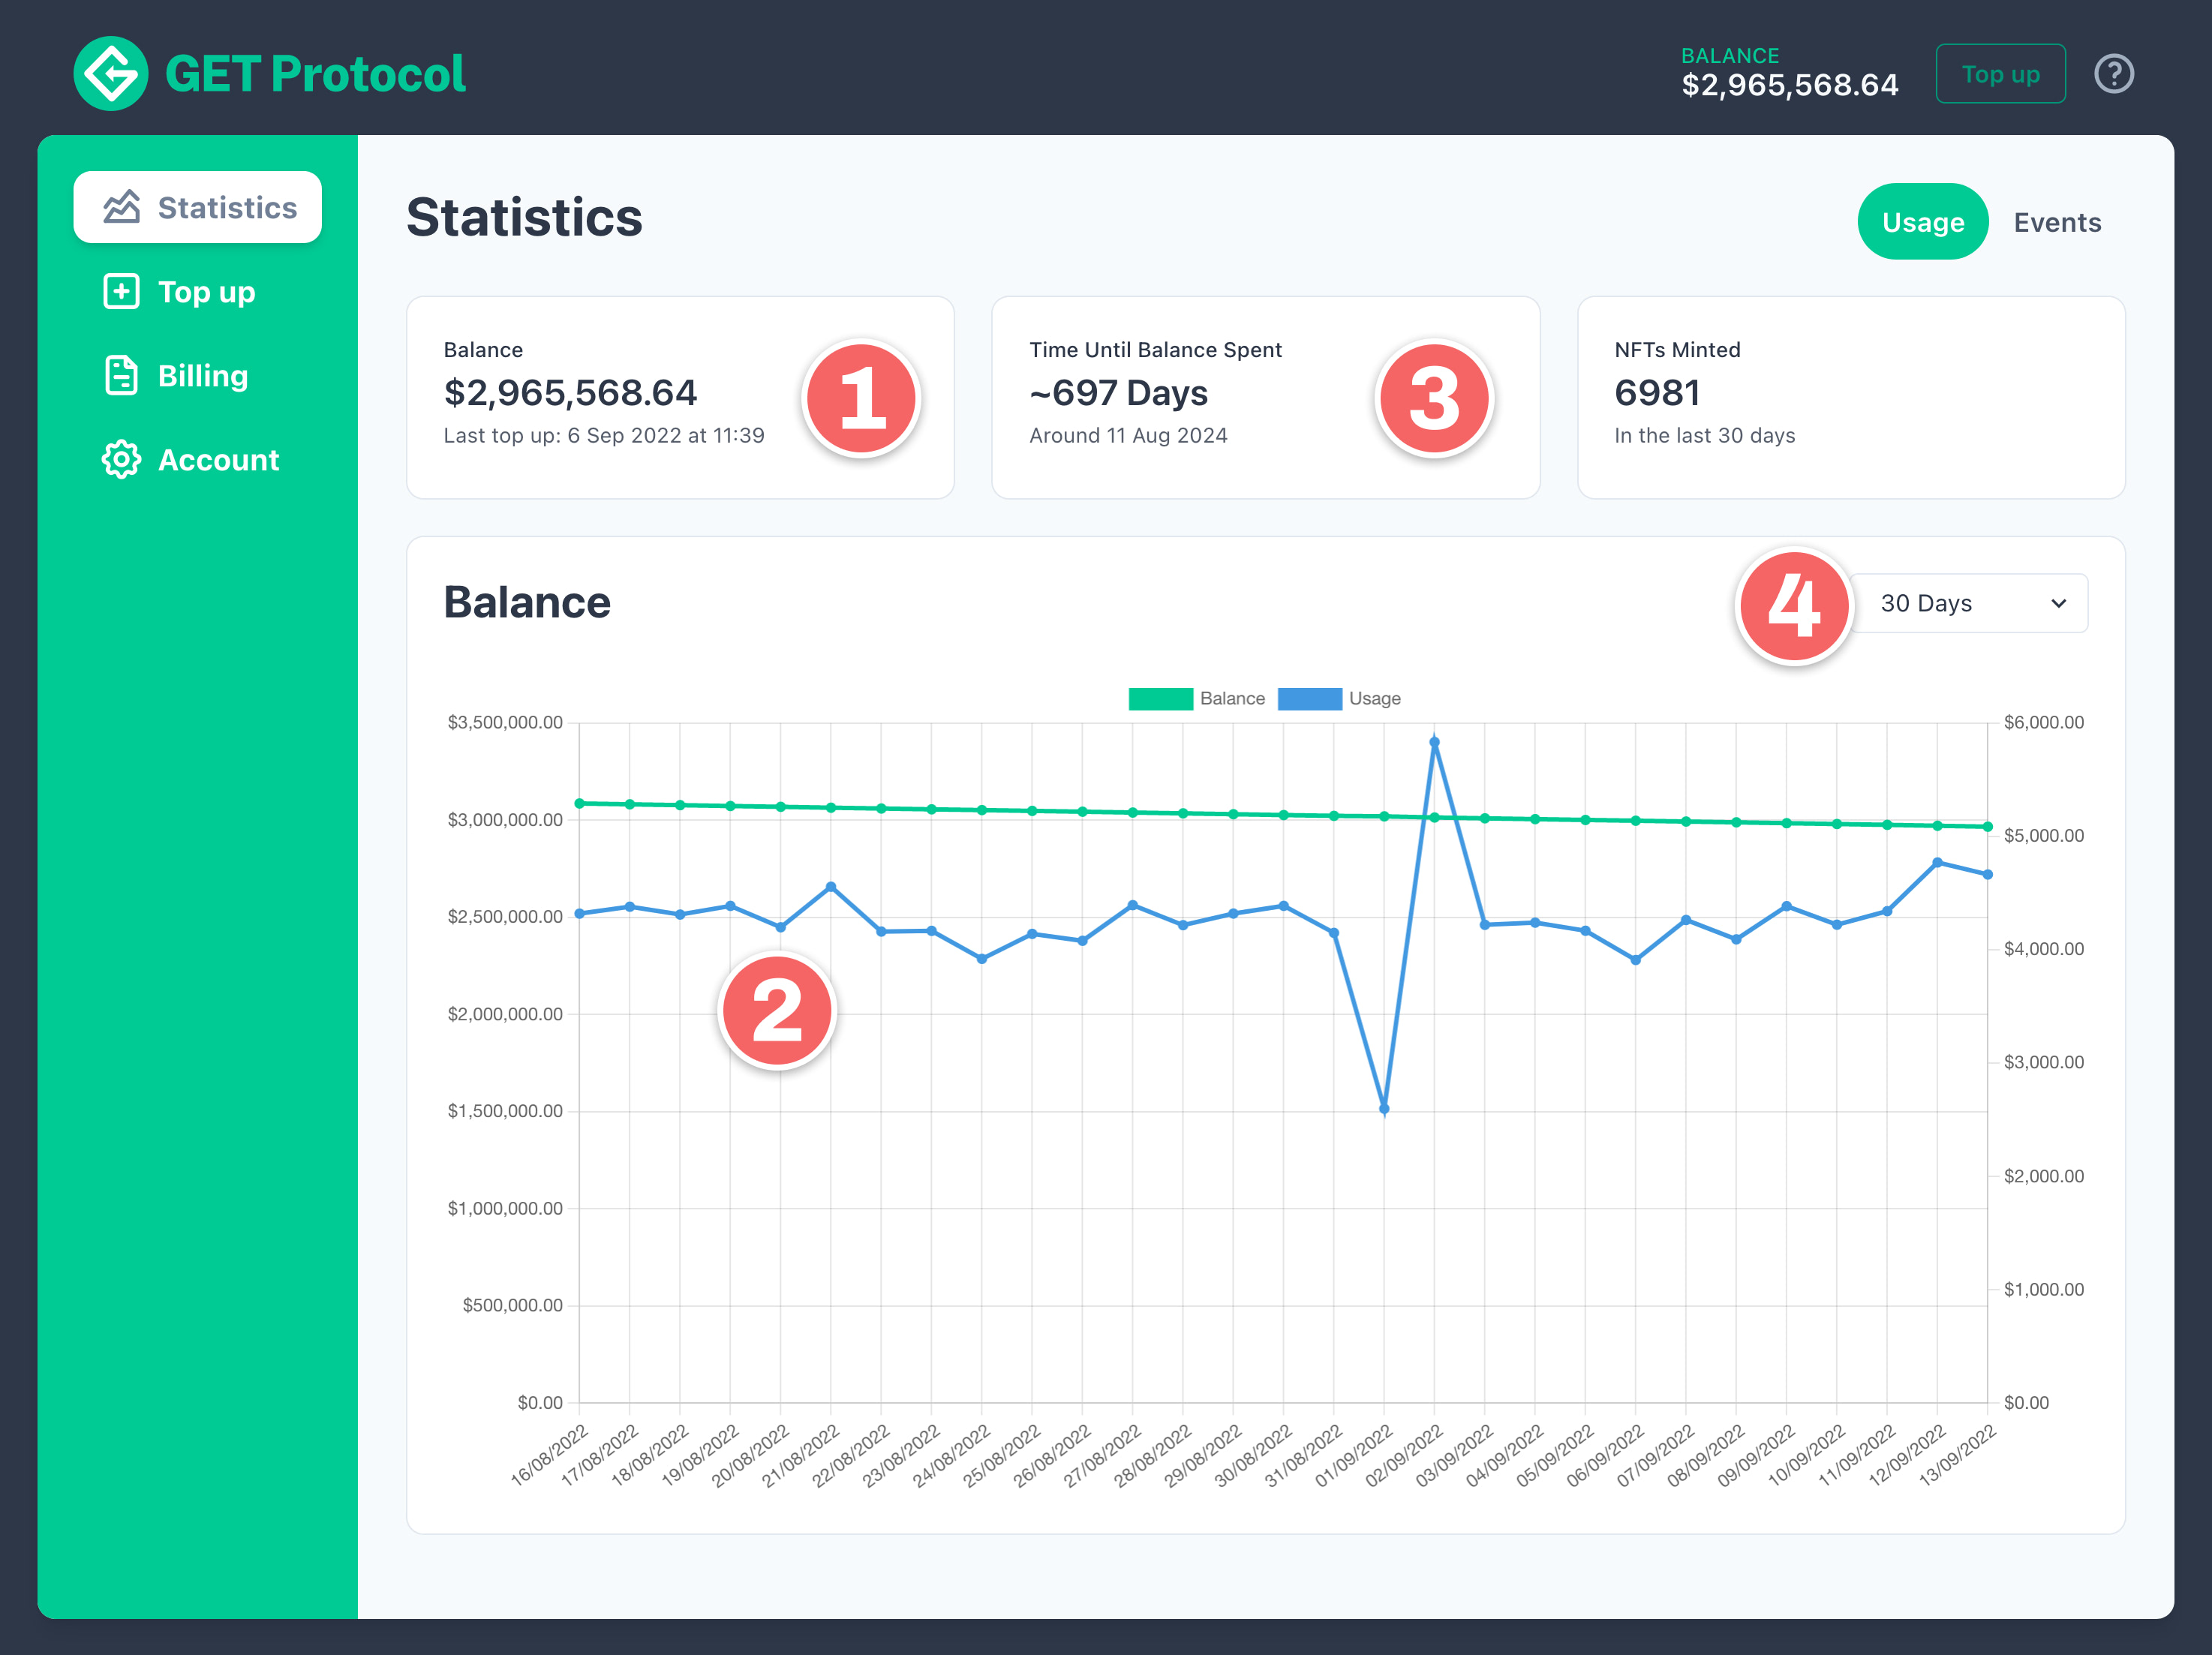Toggle Balance series in chart legend

pos(1160,699)
